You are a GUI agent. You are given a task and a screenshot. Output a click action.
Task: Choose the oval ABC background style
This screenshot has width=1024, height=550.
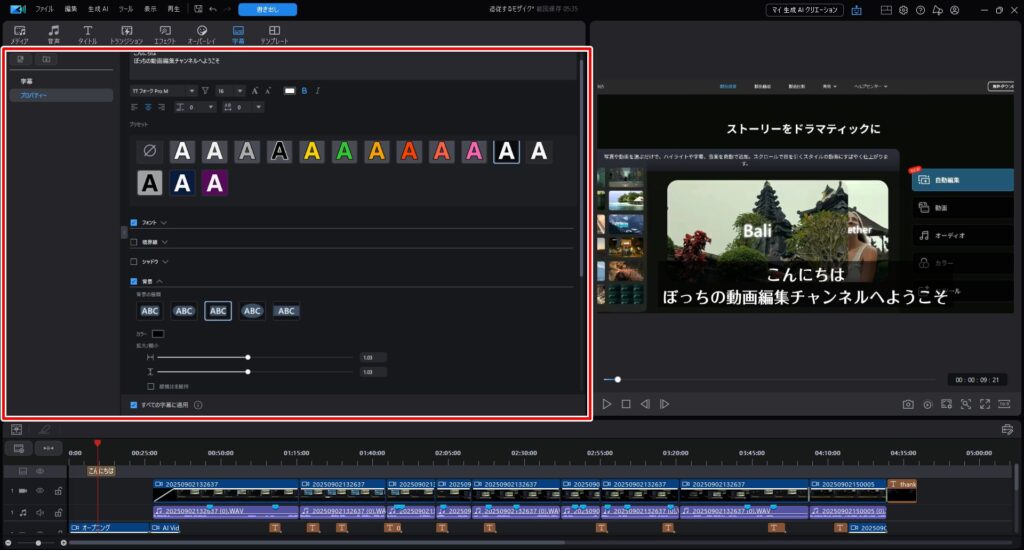(252, 311)
